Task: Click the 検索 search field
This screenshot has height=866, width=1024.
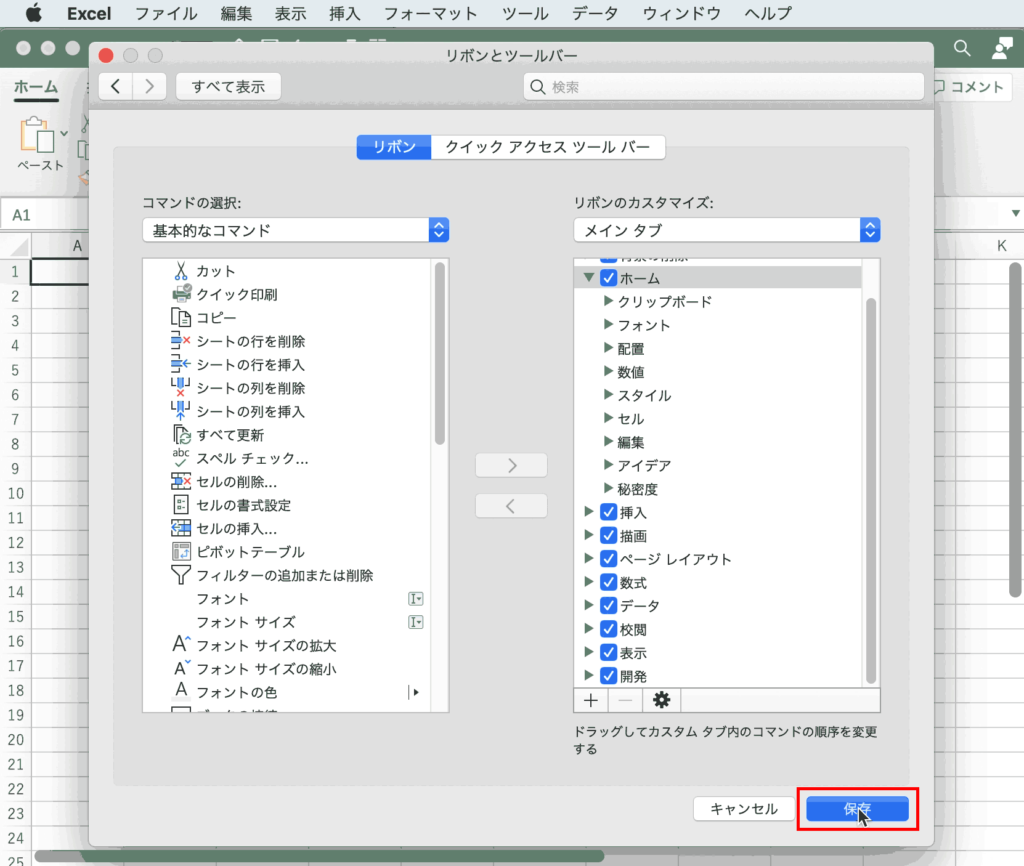Action: click(724, 87)
